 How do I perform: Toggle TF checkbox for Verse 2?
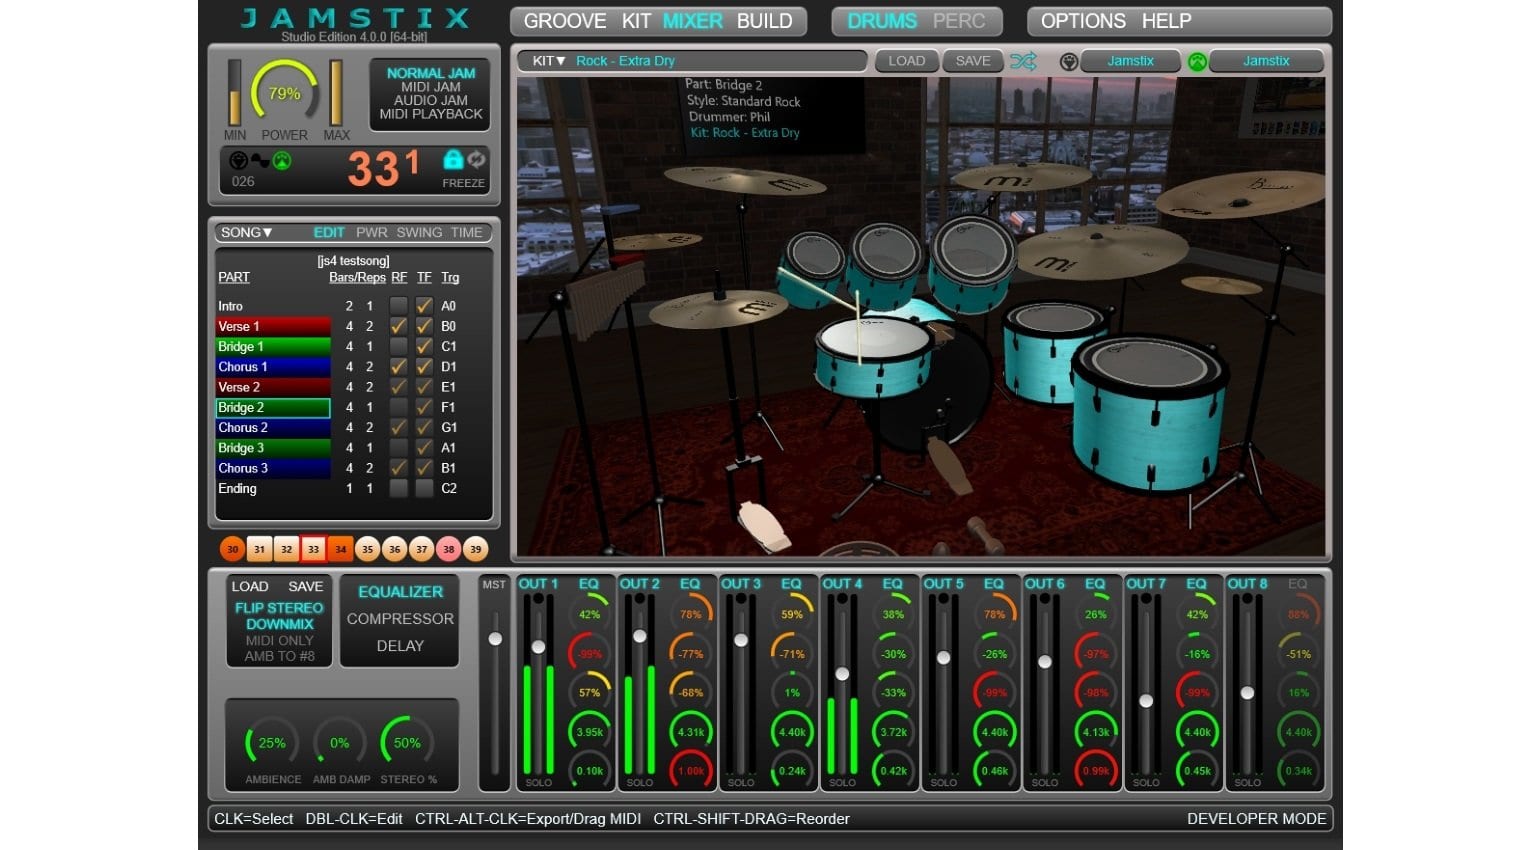coord(424,387)
